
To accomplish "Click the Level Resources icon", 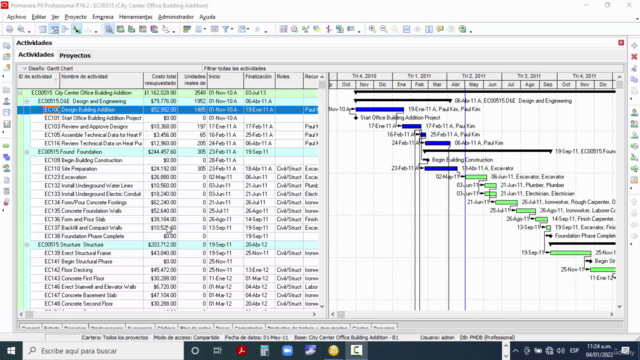I will click(306, 29).
